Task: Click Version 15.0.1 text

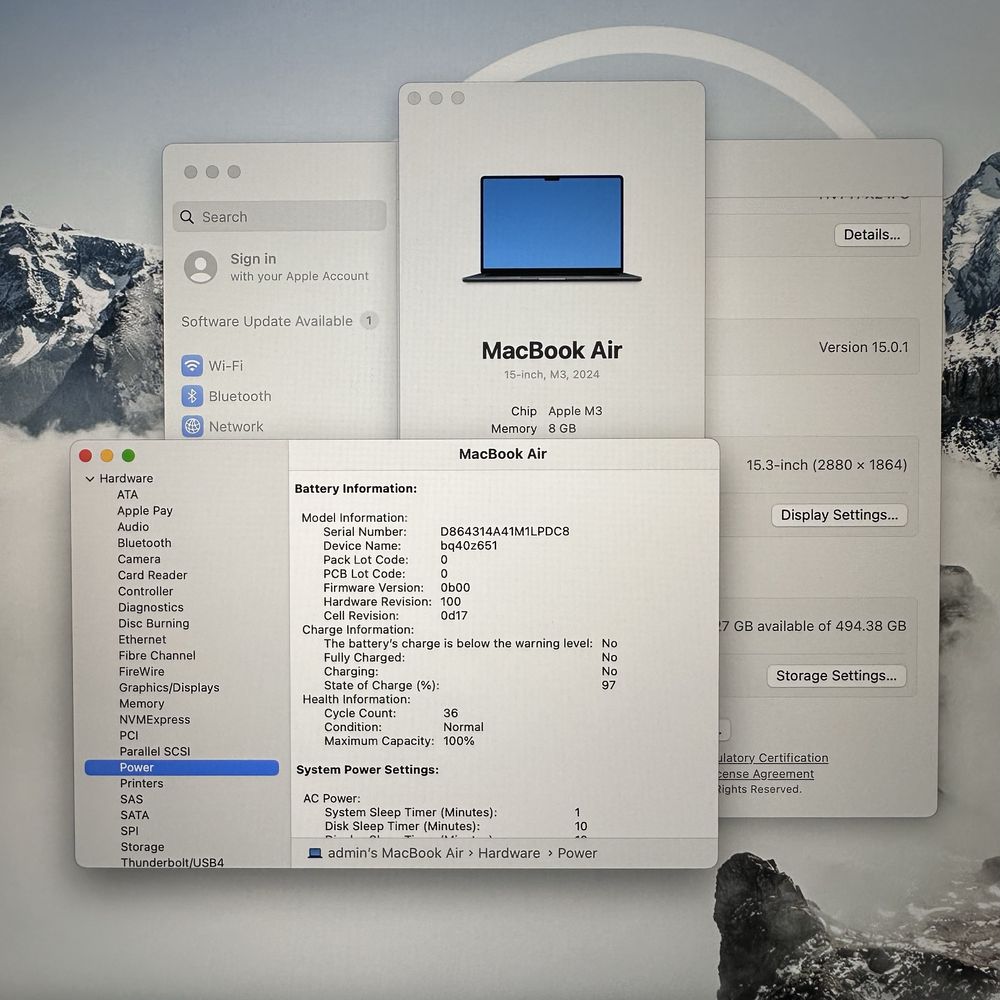Action: point(864,347)
